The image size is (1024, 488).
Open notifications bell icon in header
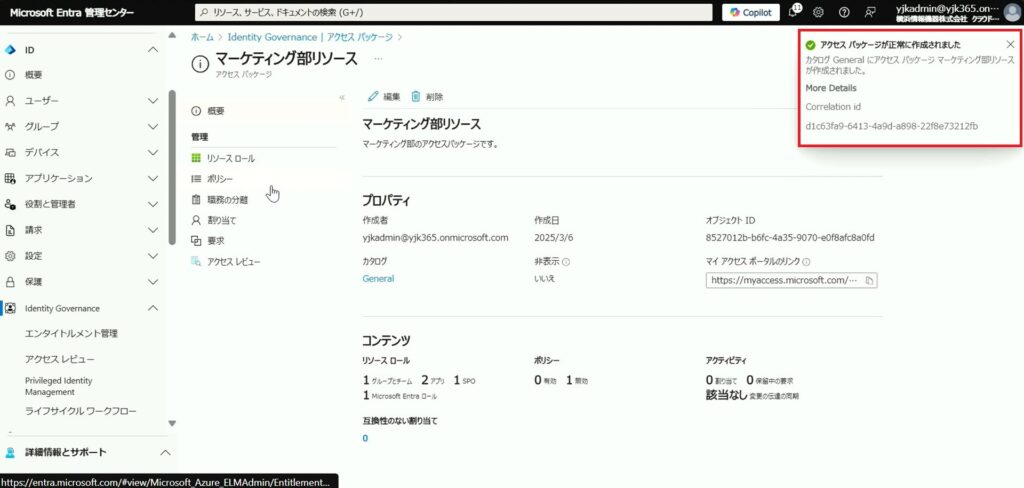click(x=793, y=12)
